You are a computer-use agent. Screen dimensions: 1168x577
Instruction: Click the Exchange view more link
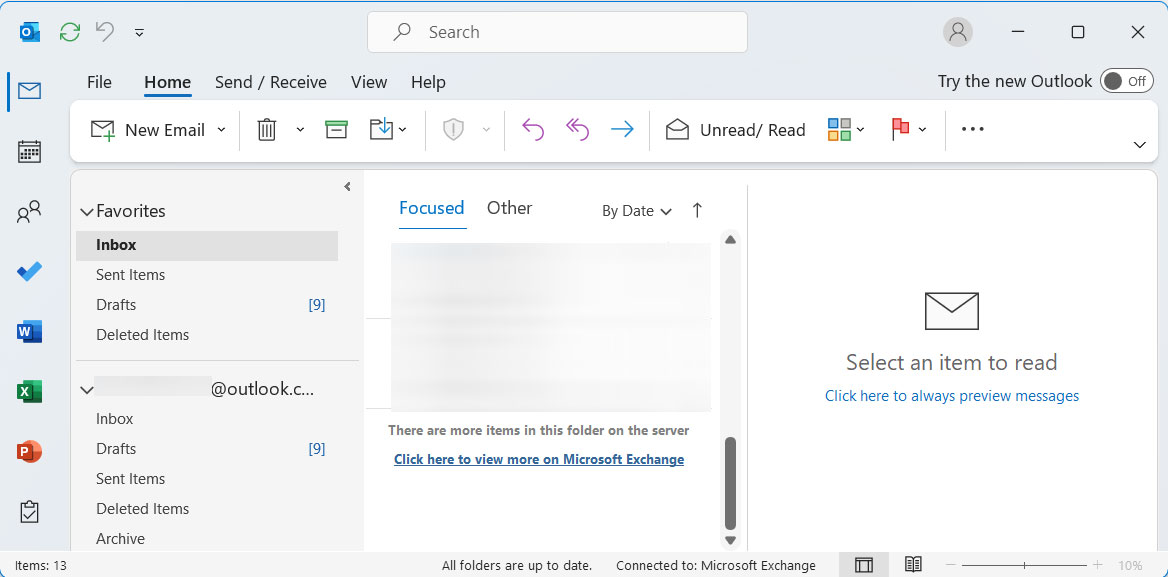click(539, 459)
